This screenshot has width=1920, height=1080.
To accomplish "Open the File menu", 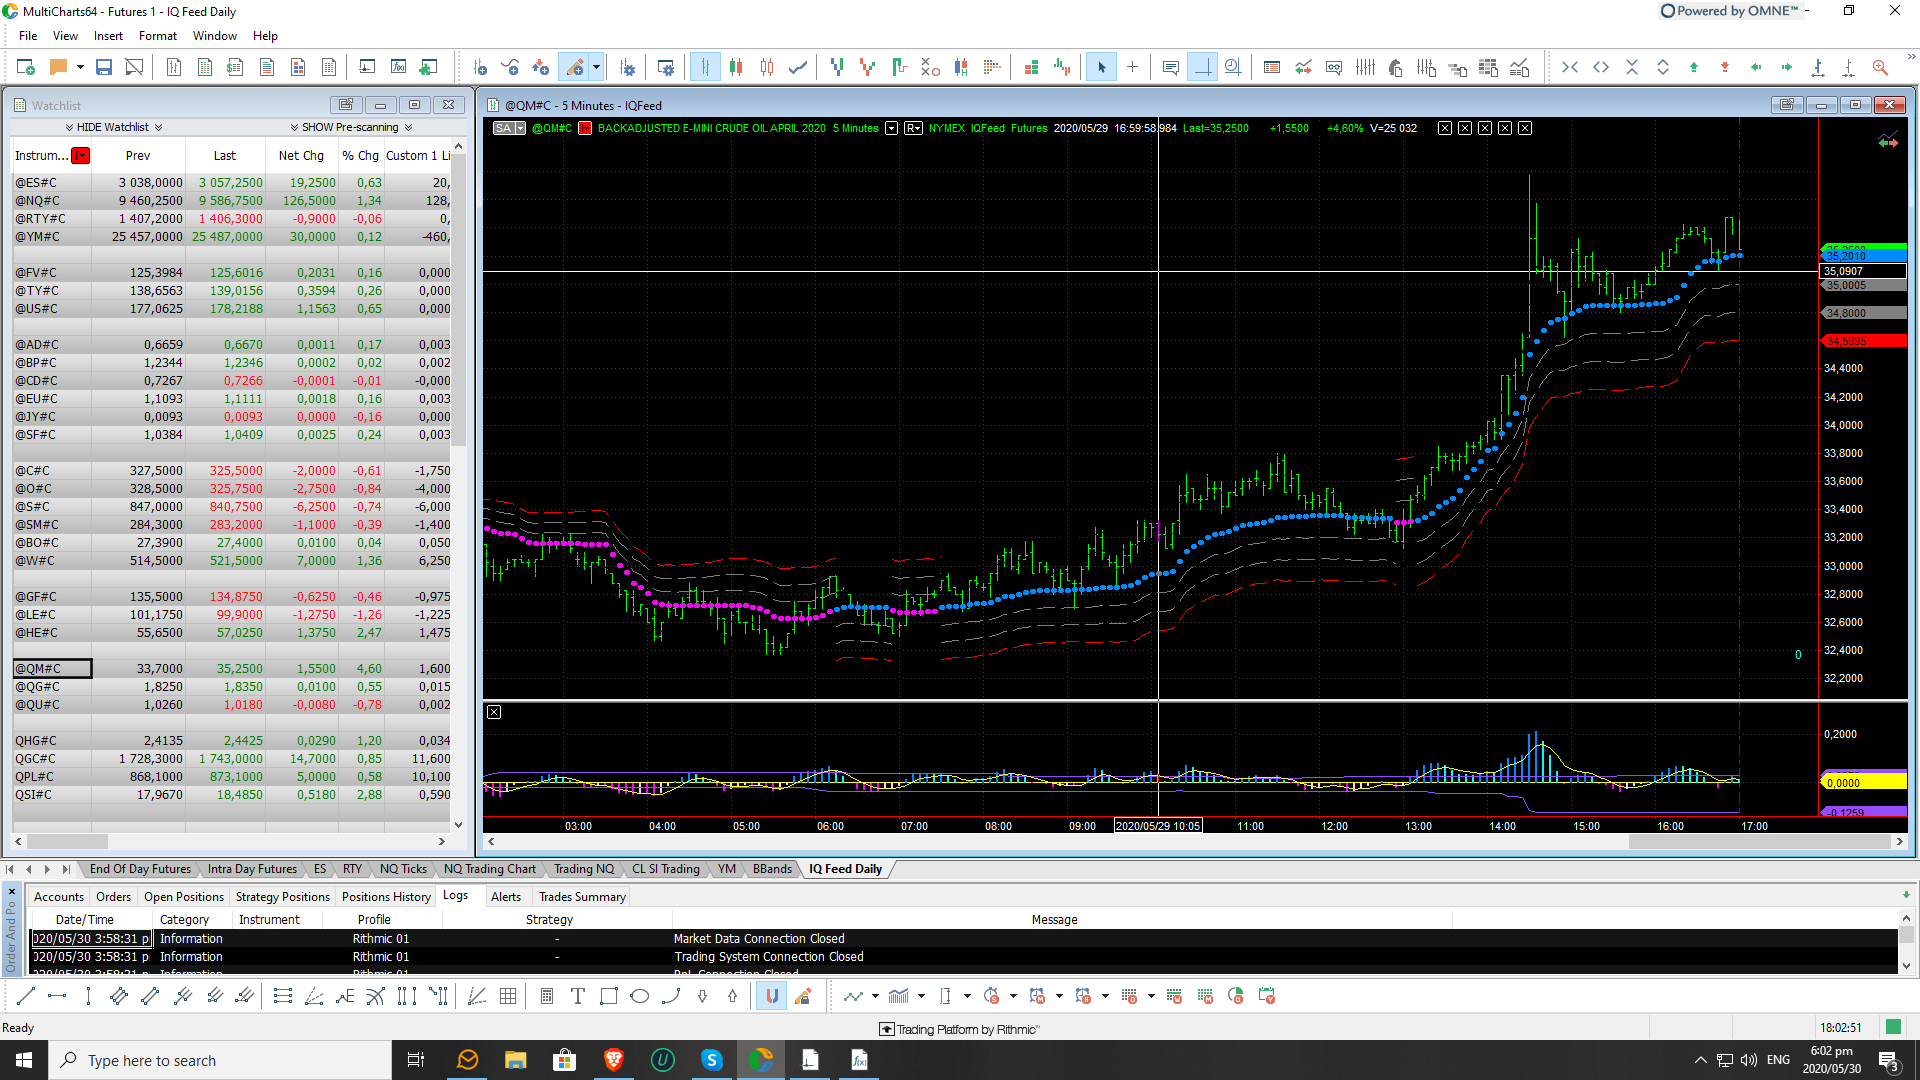I will tap(28, 36).
